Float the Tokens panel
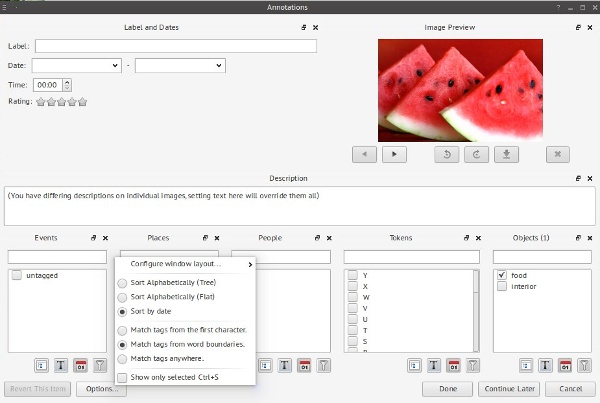 coord(466,238)
